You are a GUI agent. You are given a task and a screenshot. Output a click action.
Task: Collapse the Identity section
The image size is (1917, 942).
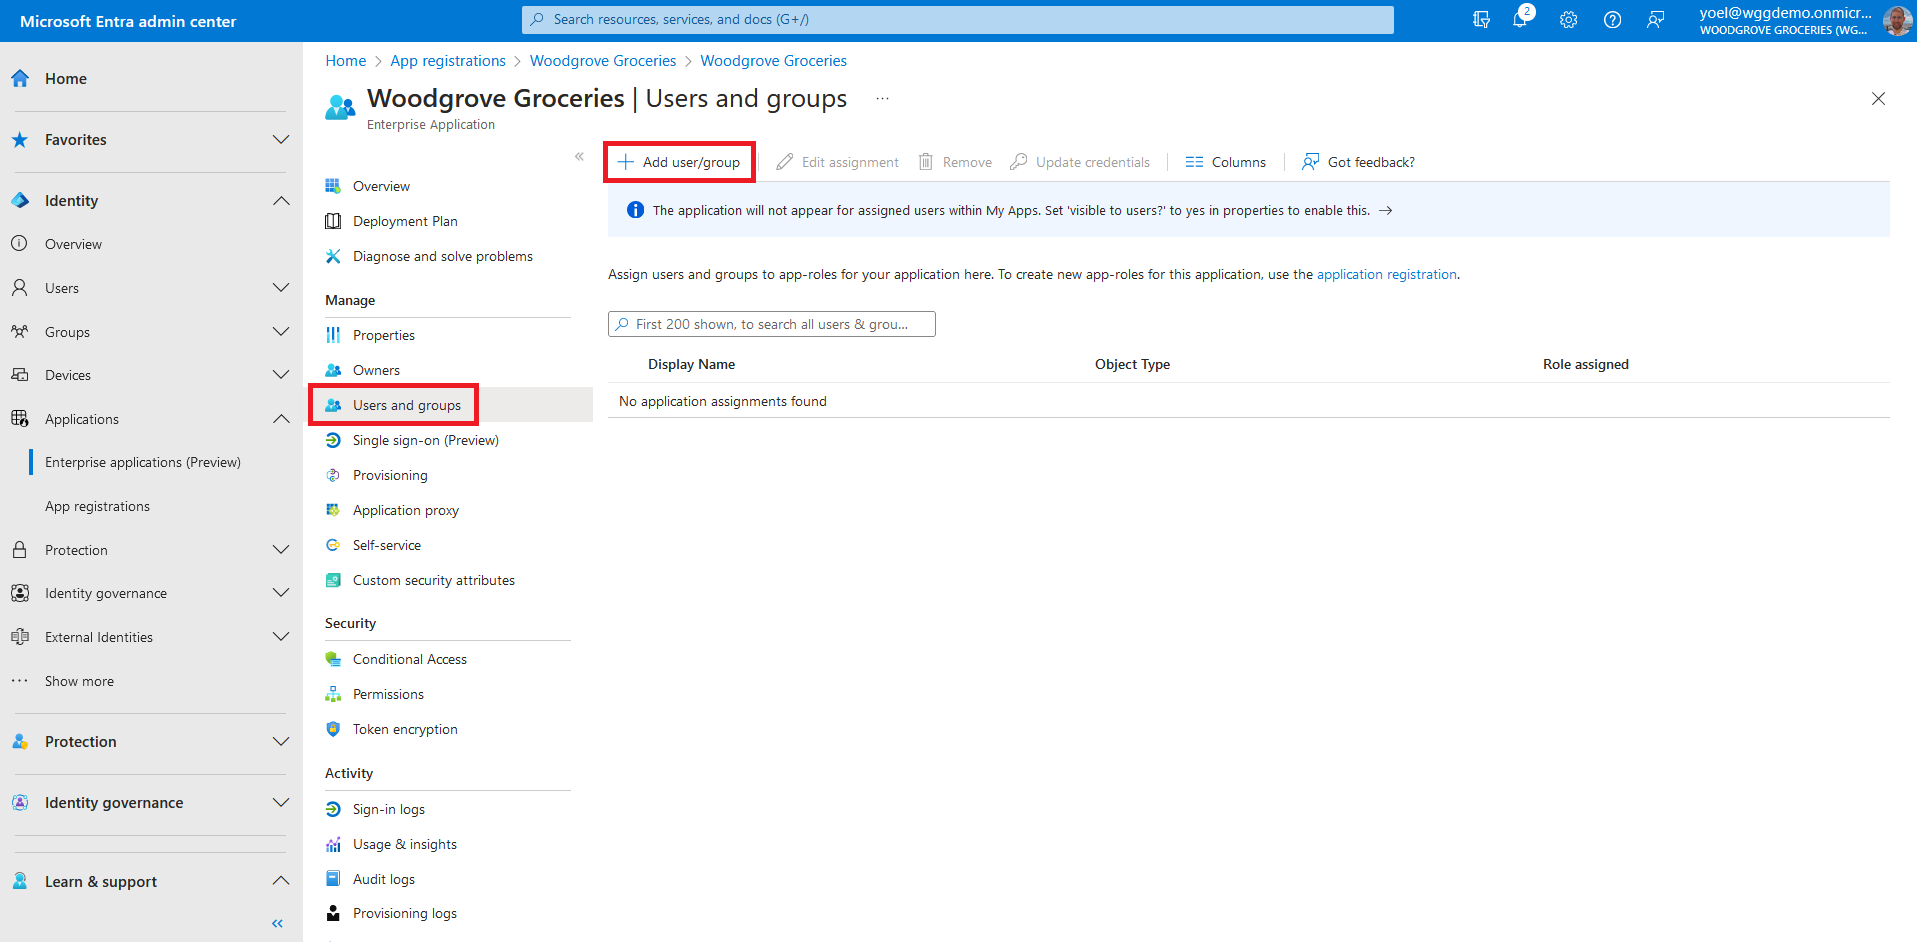point(281,201)
